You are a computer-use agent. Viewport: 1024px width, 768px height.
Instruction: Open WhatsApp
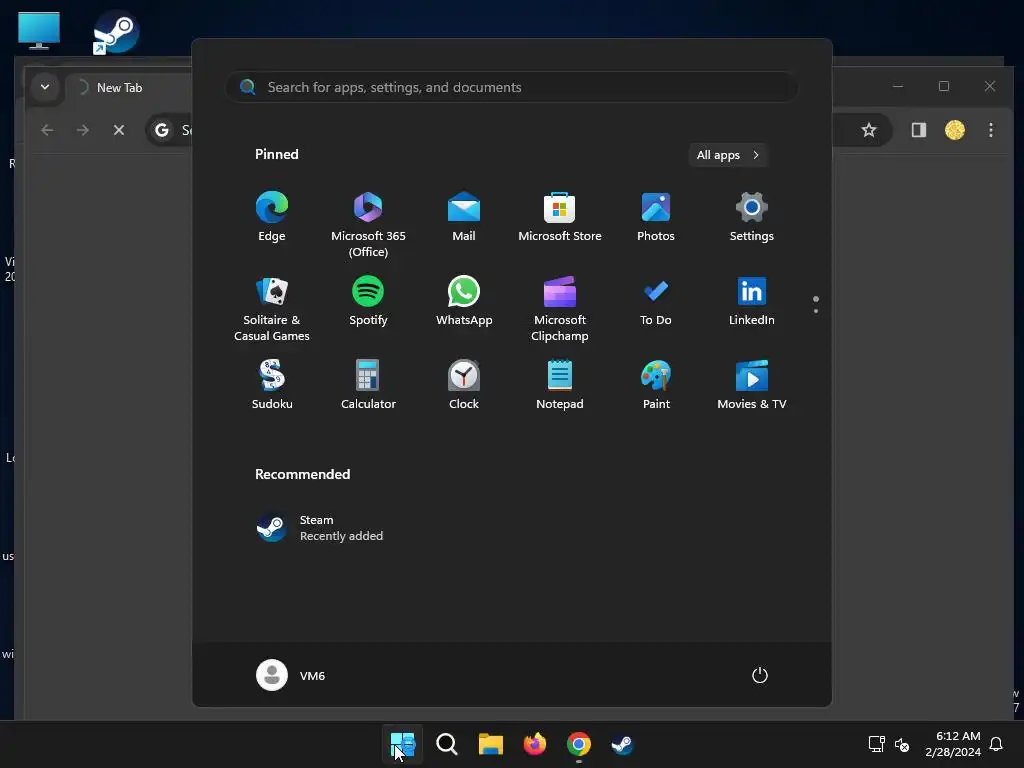pyautogui.click(x=464, y=301)
